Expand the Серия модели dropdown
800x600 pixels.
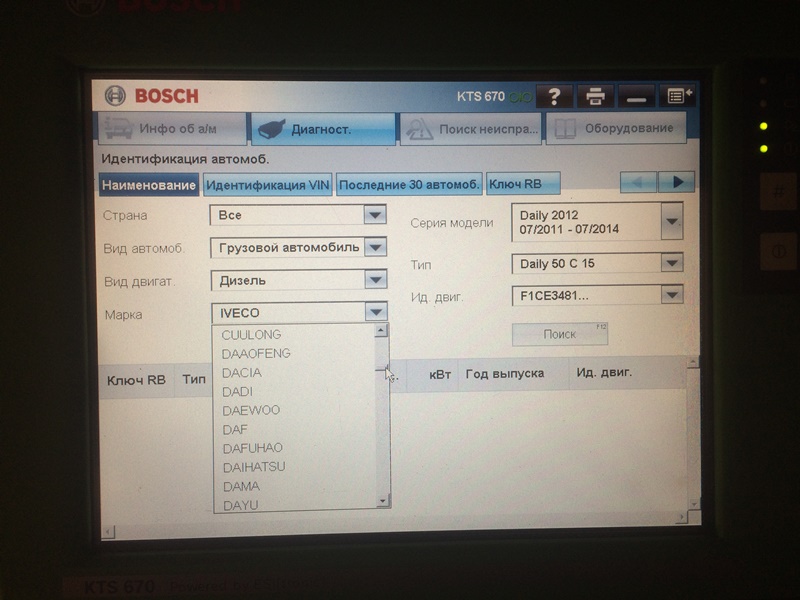[672, 221]
